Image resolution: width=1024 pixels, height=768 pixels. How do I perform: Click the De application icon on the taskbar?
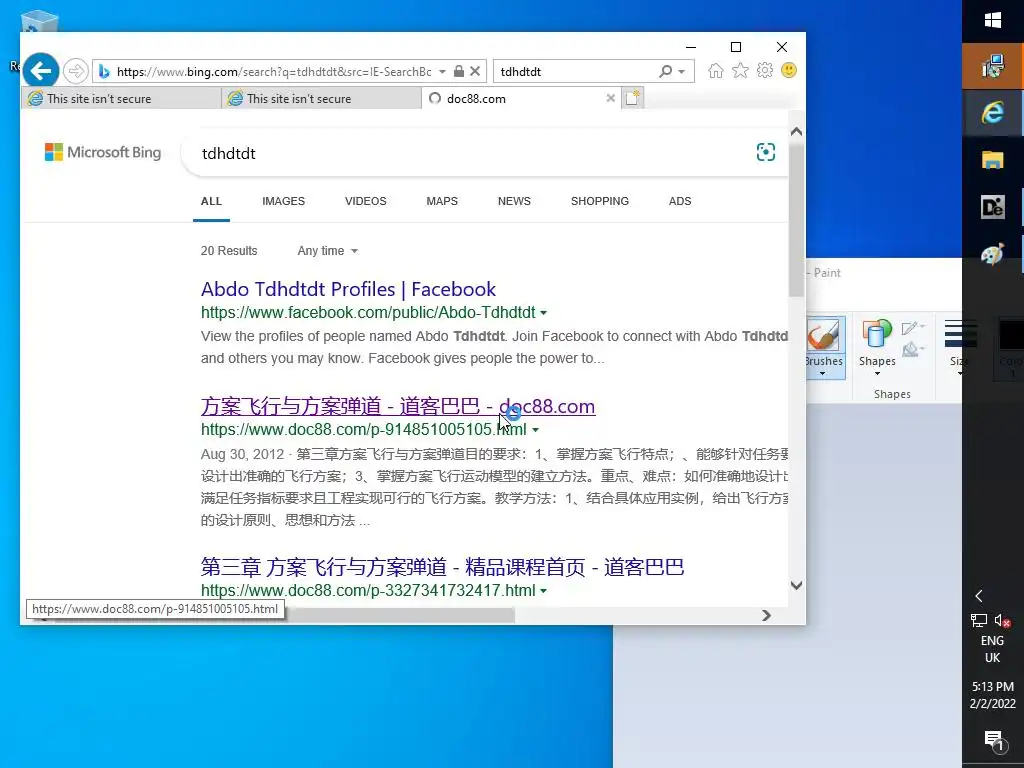993,207
